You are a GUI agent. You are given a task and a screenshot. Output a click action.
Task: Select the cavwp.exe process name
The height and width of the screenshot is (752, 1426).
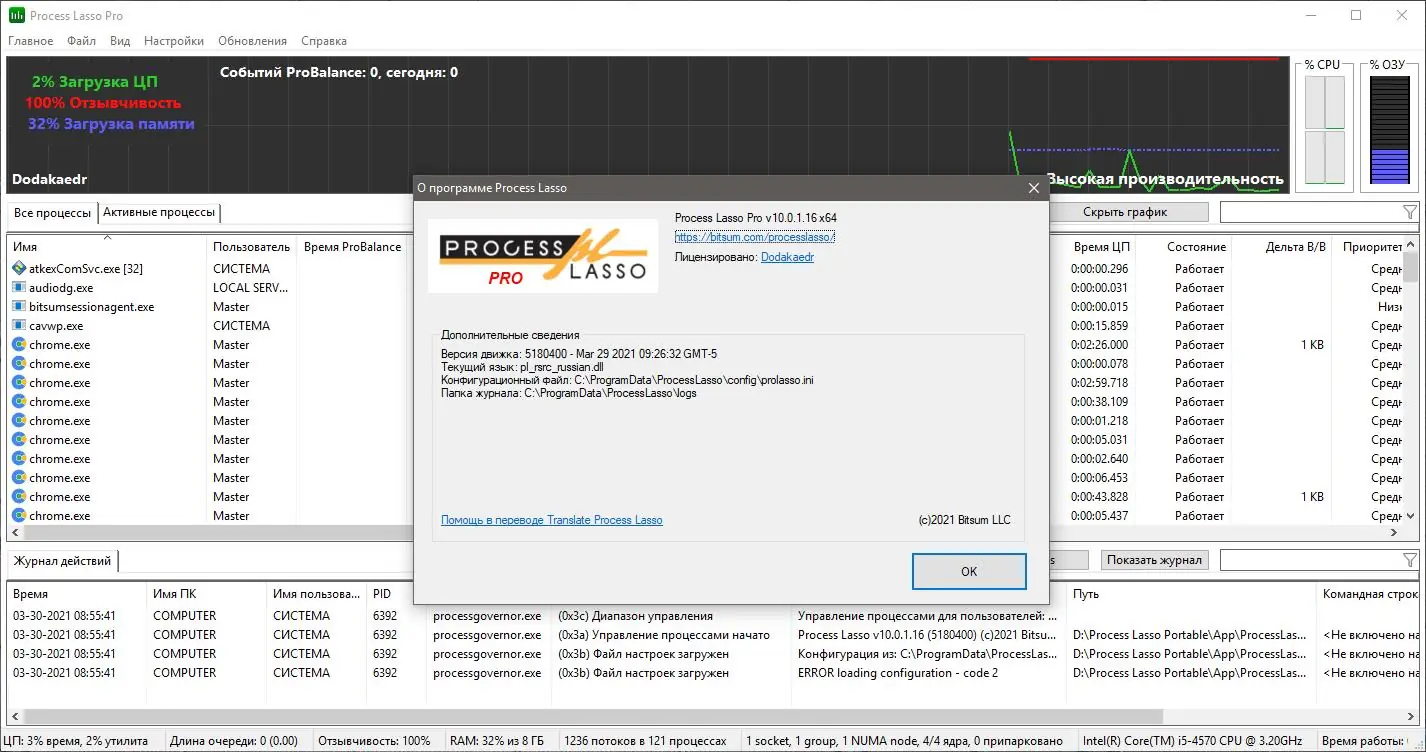56,326
